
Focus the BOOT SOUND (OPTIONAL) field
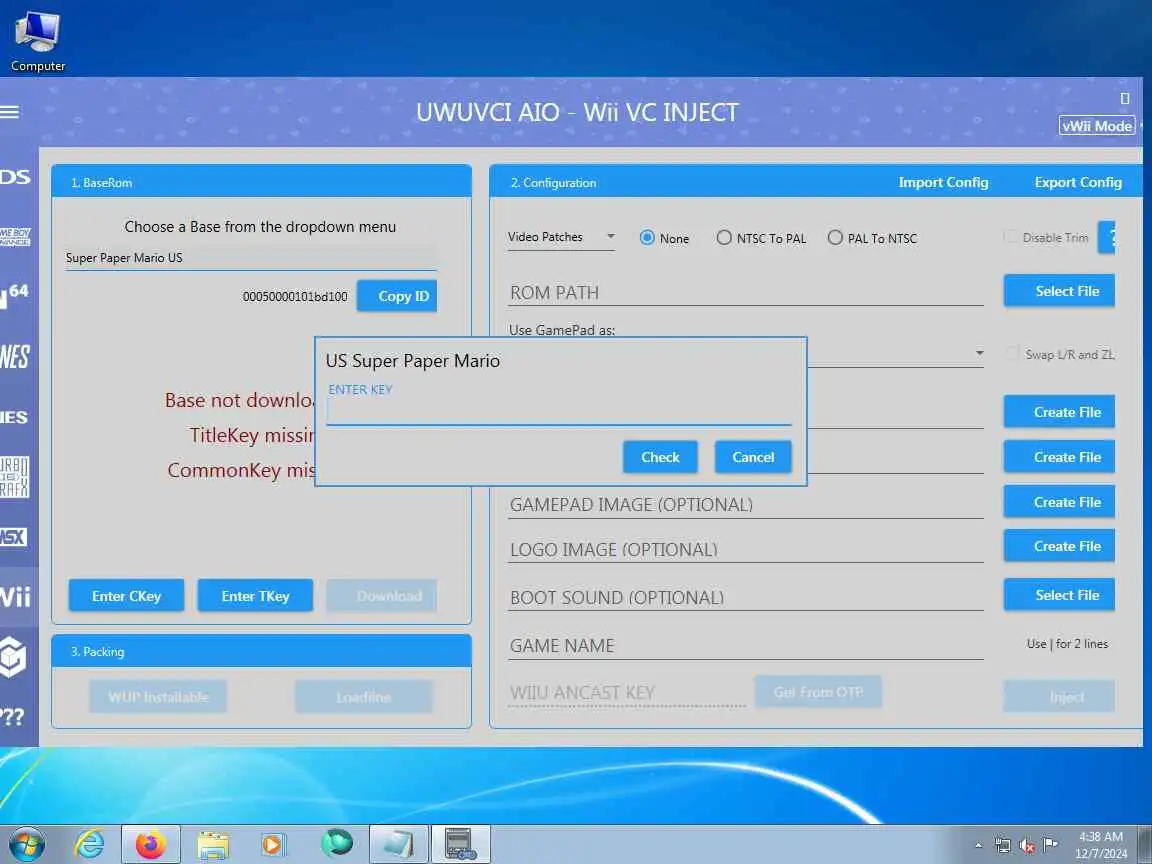click(x=746, y=597)
